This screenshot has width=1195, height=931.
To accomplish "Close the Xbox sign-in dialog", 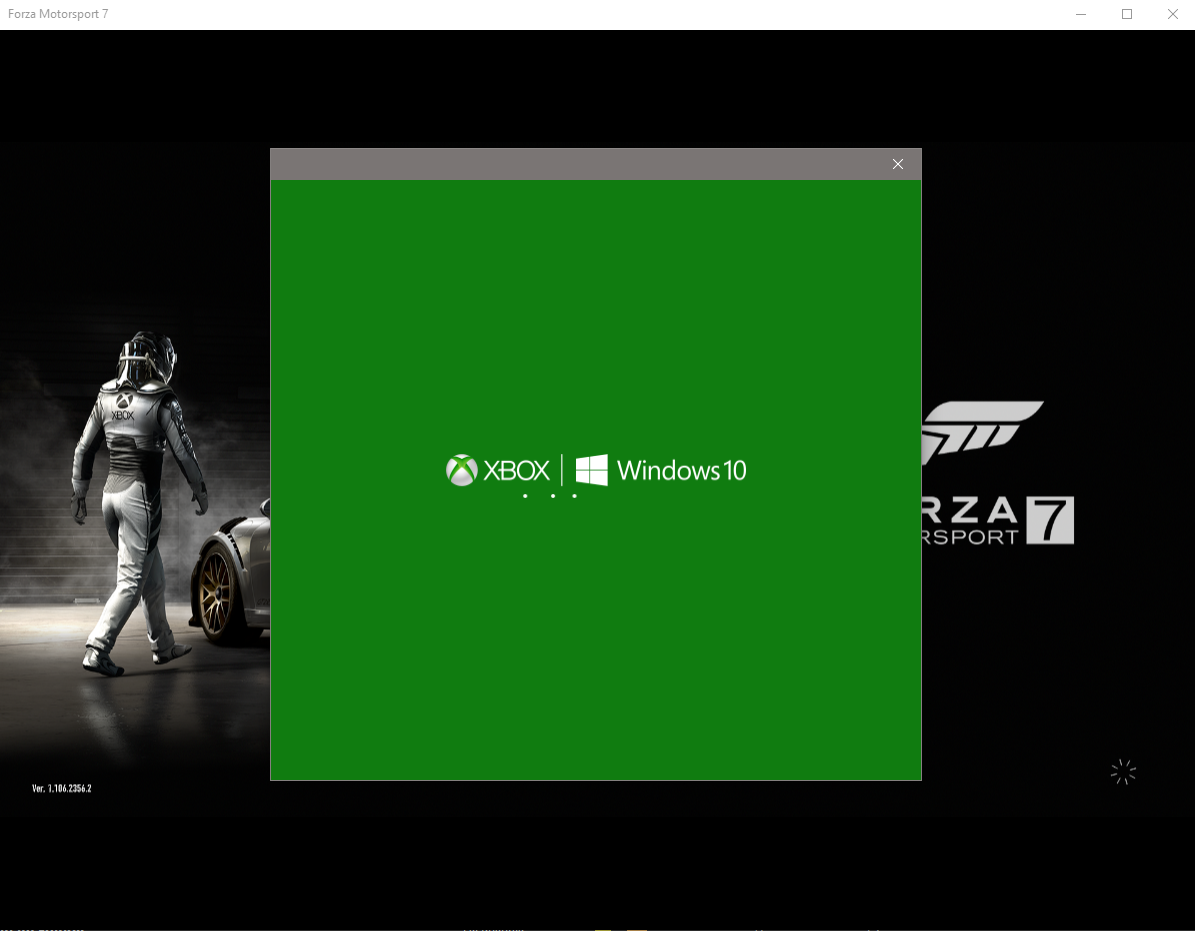I will [x=898, y=164].
